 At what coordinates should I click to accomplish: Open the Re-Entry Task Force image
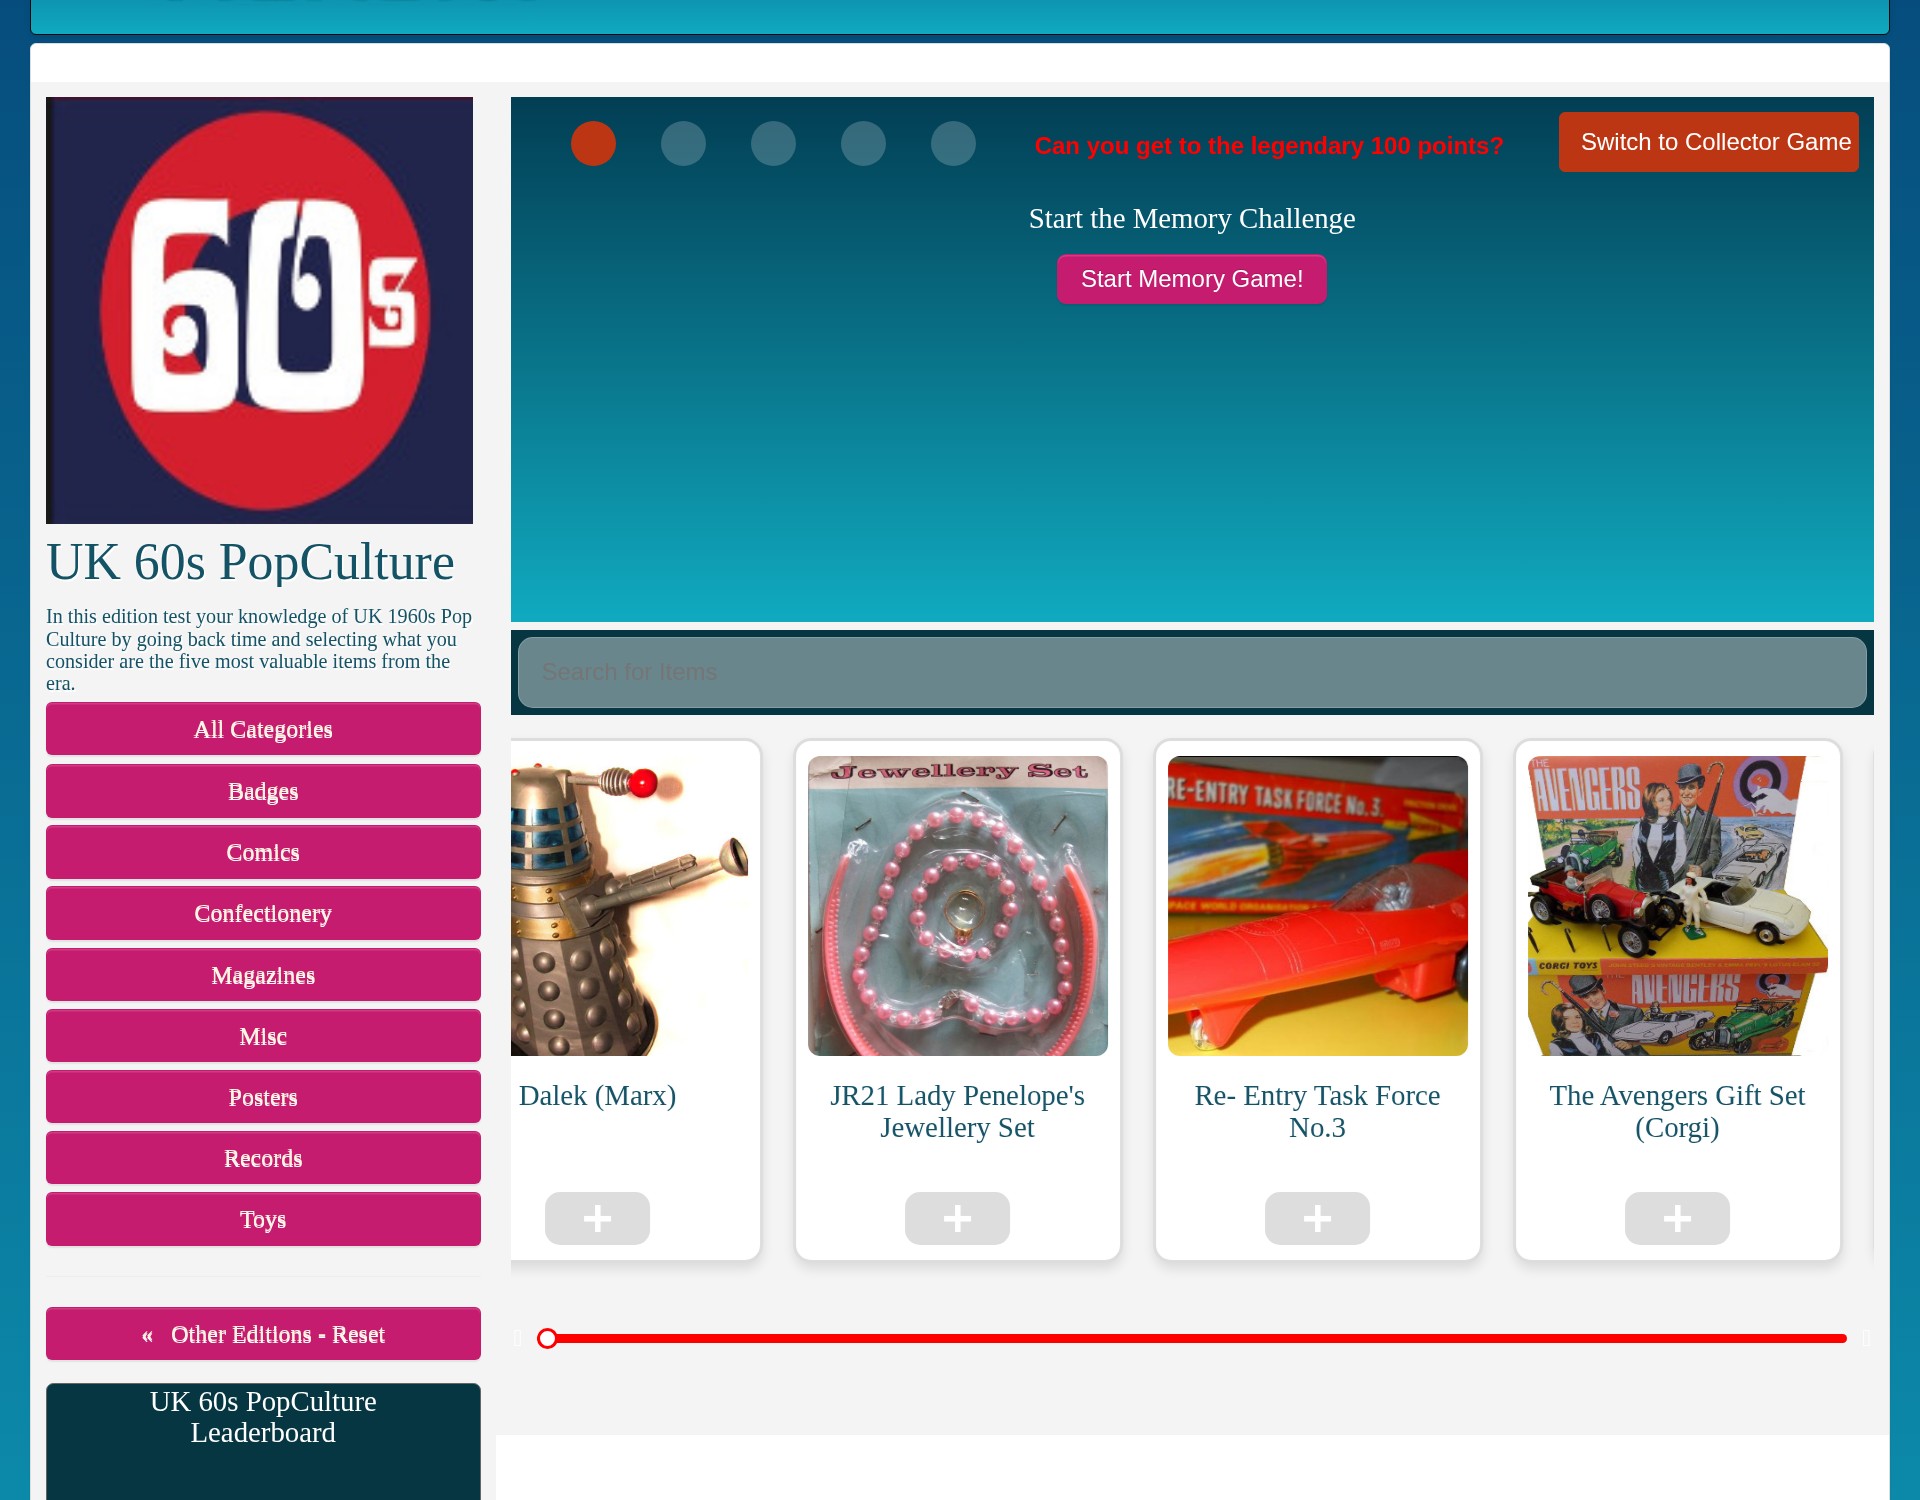1317,906
